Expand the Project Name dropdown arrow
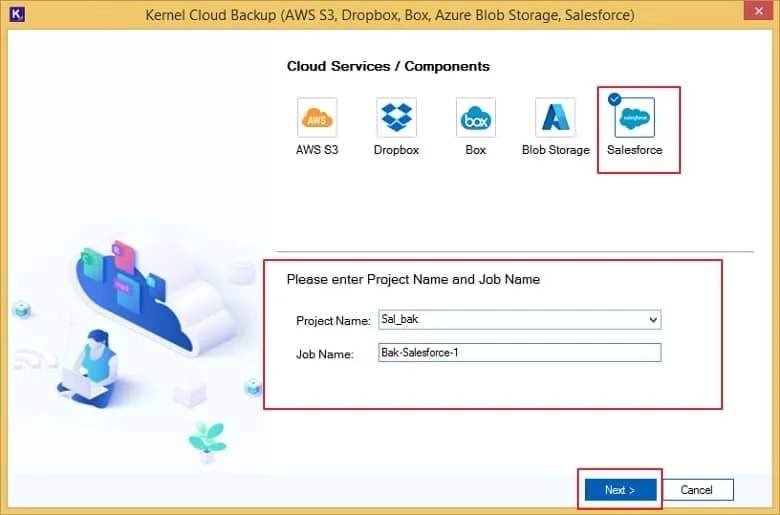This screenshot has width=780, height=515. (653, 319)
